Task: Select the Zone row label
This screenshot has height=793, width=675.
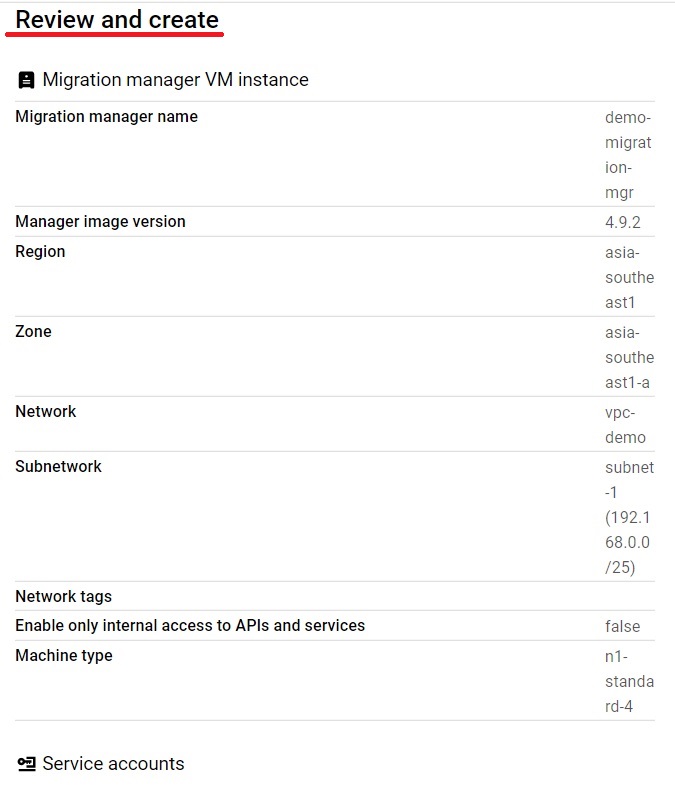Action: [x=33, y=331]
